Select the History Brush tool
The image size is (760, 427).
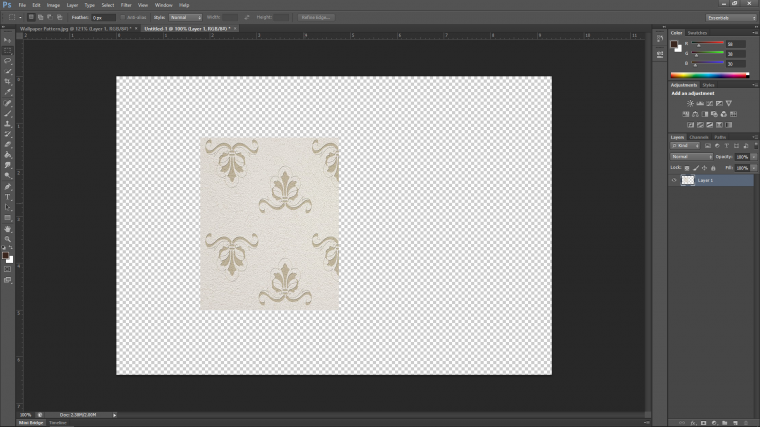(7, 134)
